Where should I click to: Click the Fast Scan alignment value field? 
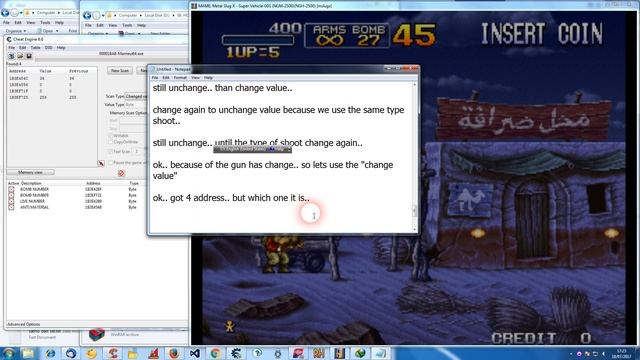(x=138, y=151)
